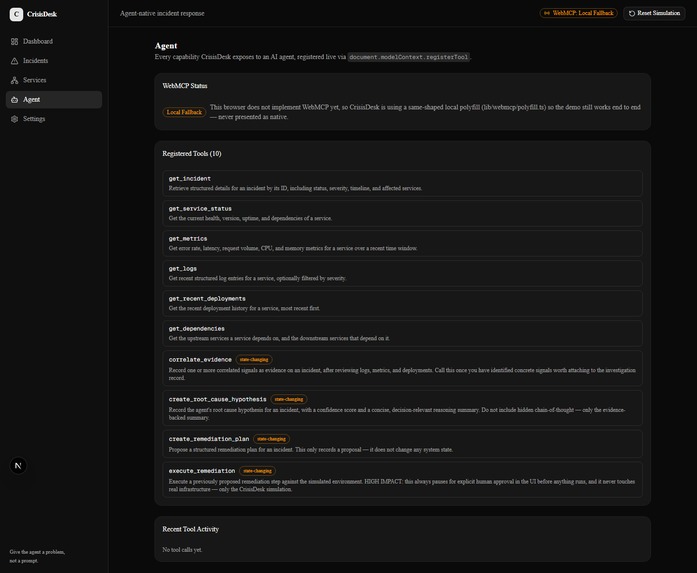Click the Services network icon
The width and height of the screenshot is (697, 573).
coord(15,80)
